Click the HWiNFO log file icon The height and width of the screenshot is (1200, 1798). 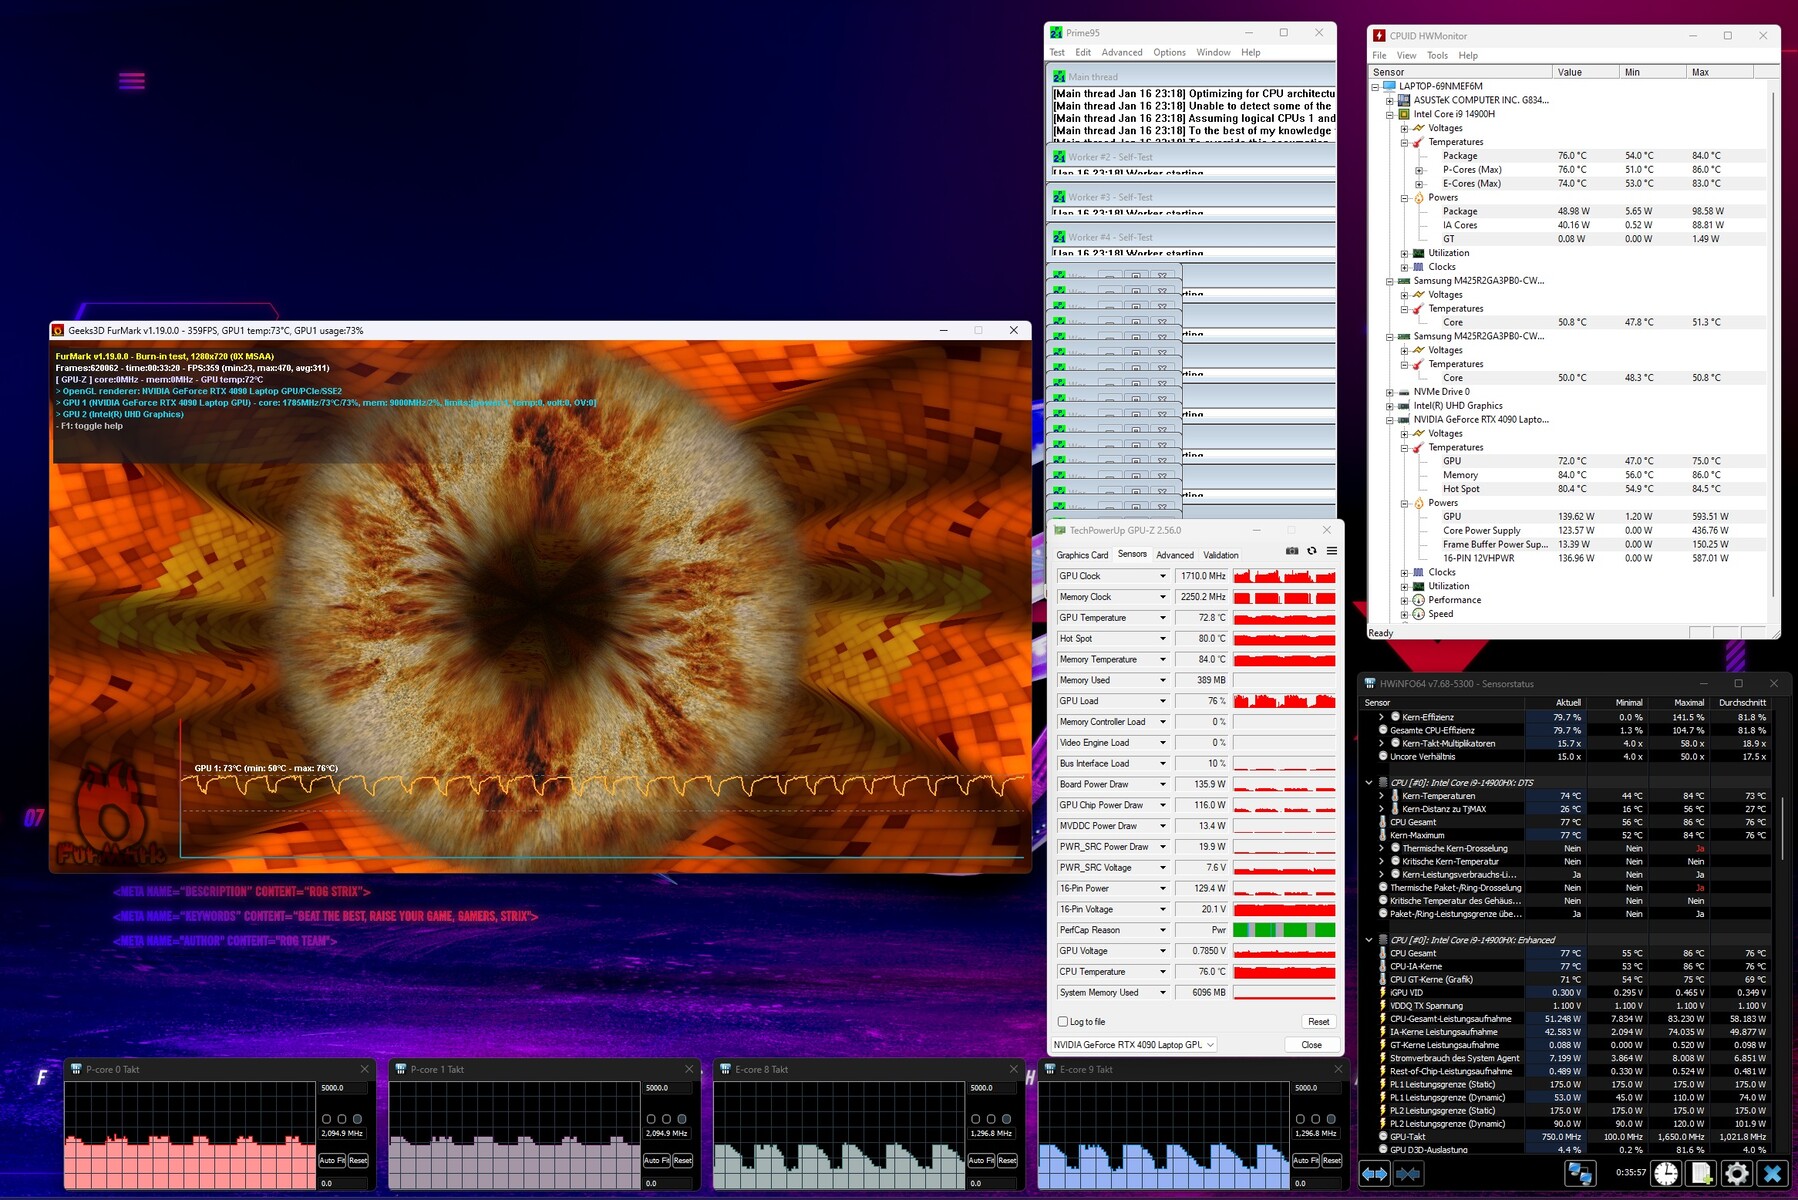[x=1702, y=1174]
